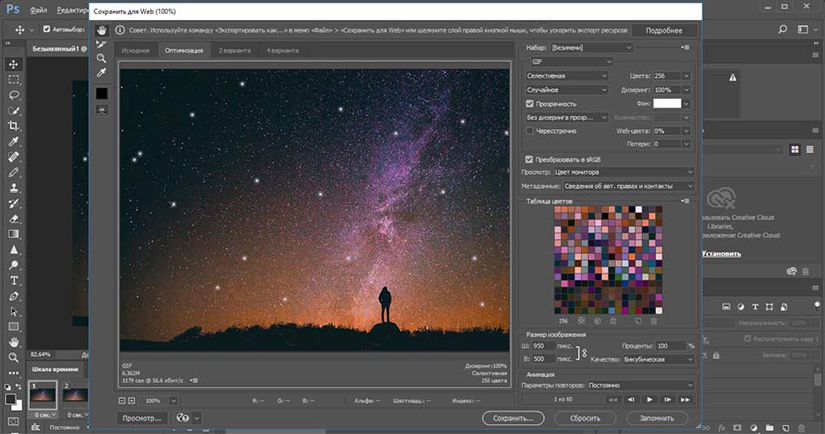Switch to the Исходное tab
This screenshot has width=825, height=434.
pos(135,49)
